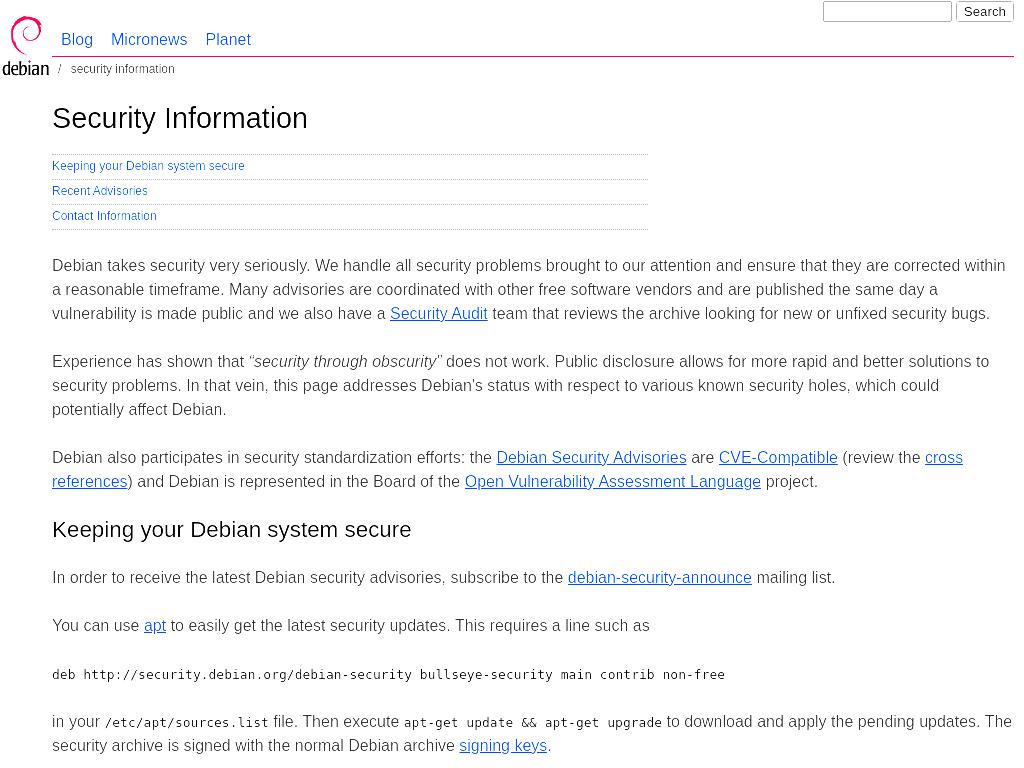
Task: Open the Micronews navigation link
Action: coord(149,40)
